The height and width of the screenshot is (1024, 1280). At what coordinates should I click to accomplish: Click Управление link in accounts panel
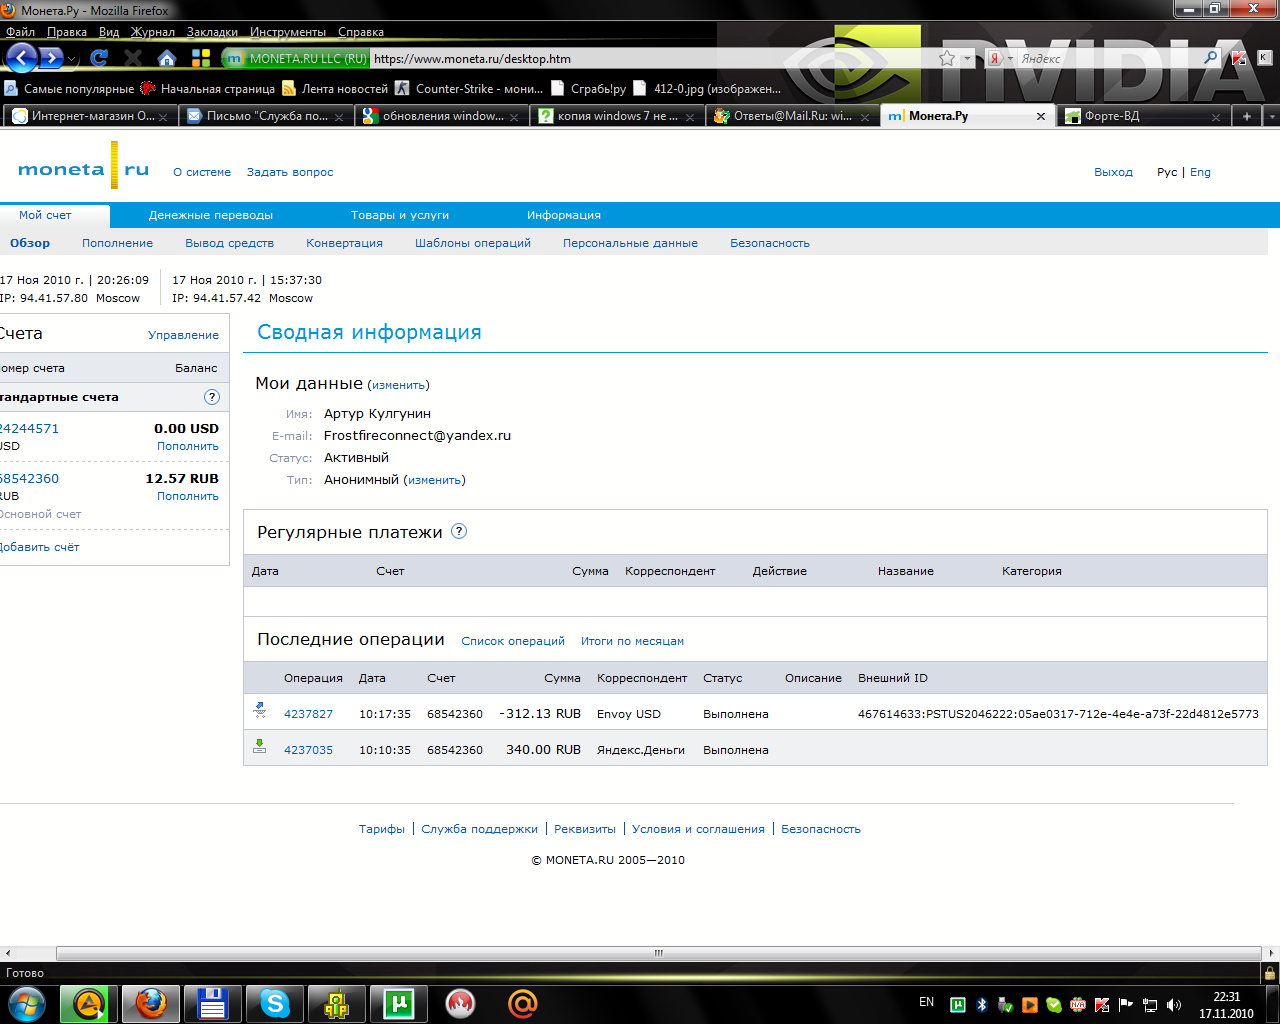click(x=183, y=335)
